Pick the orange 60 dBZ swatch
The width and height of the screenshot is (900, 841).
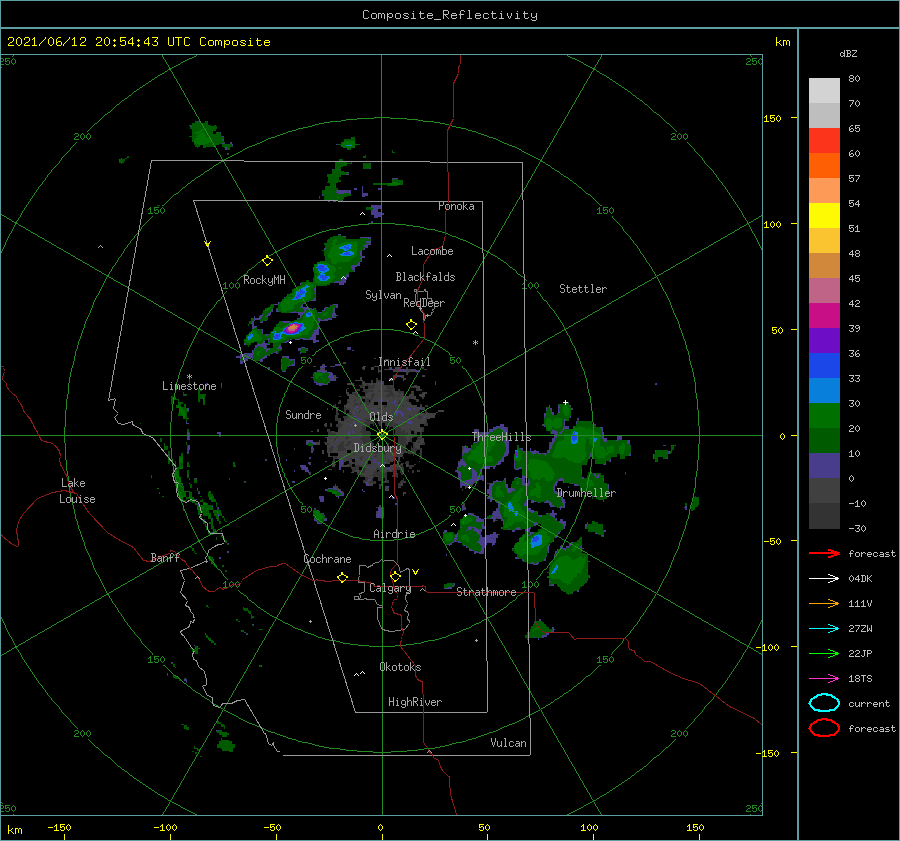pos(824,165)
